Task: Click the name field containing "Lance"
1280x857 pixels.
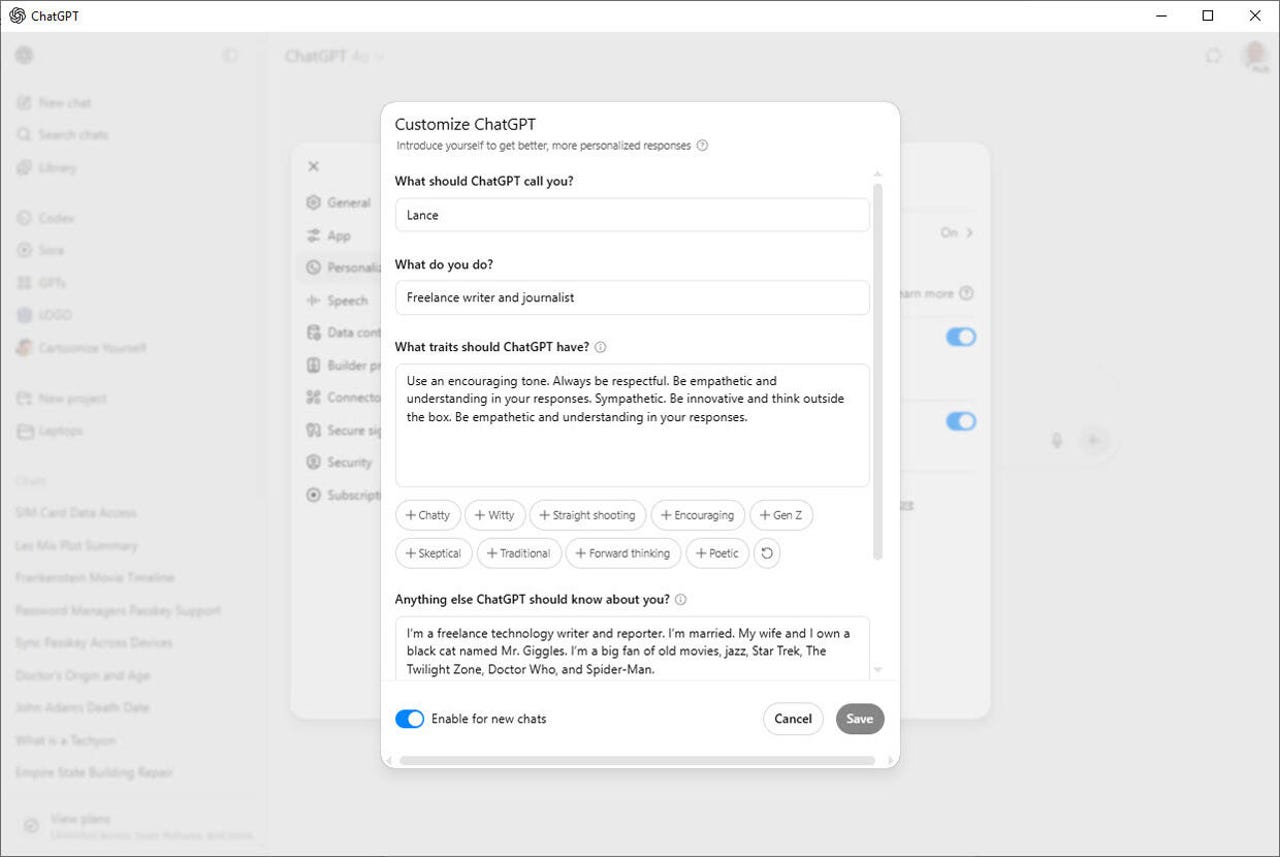Action: (x=632, y=215)
